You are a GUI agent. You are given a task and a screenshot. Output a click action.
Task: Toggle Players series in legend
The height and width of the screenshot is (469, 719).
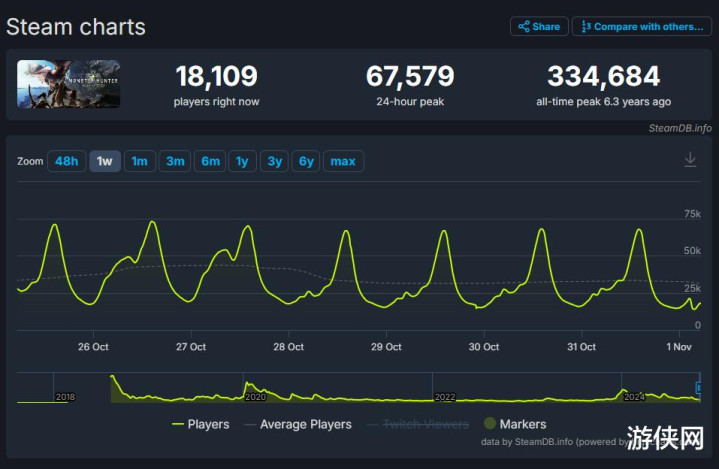[201, 424]
